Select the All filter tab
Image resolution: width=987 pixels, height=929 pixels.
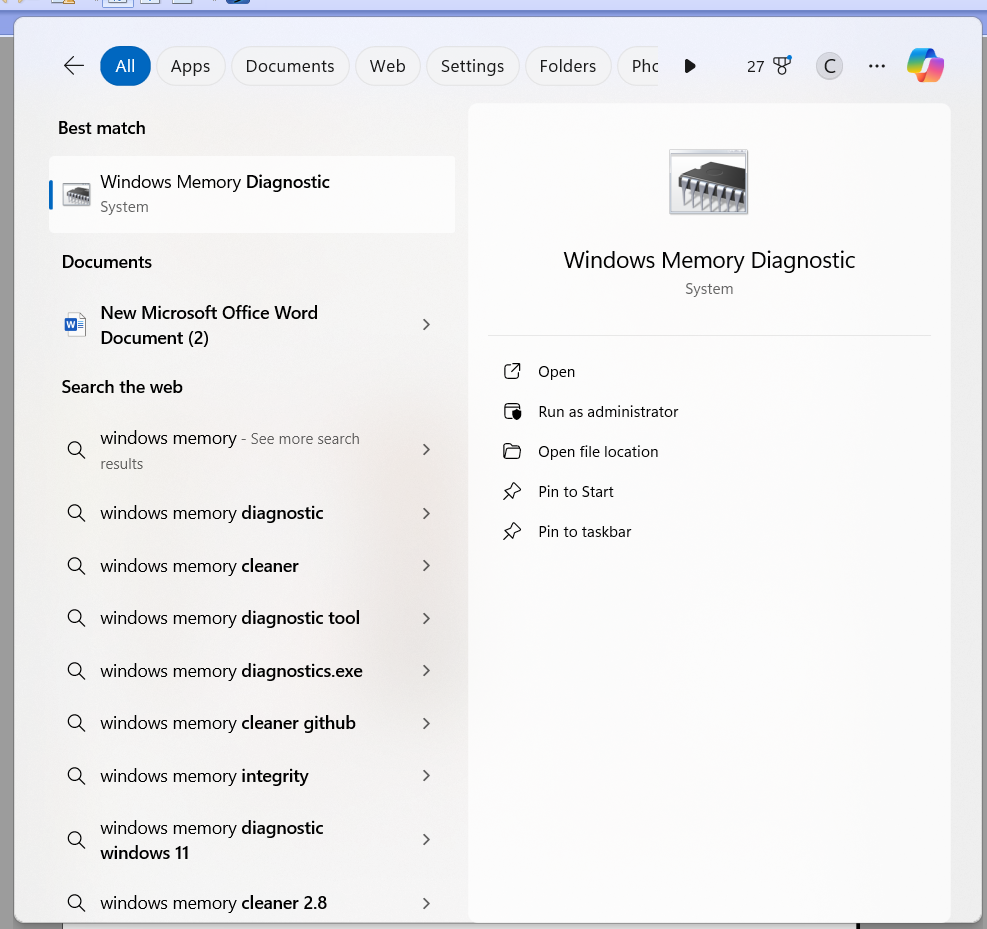[125, 65]
